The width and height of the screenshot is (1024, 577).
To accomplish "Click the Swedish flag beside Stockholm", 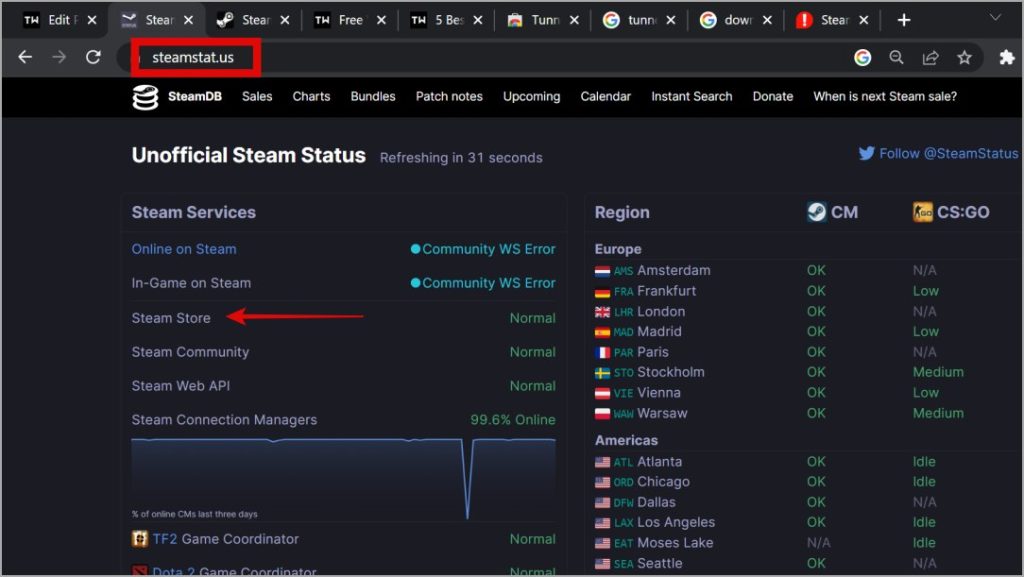I will pos(602,373).
